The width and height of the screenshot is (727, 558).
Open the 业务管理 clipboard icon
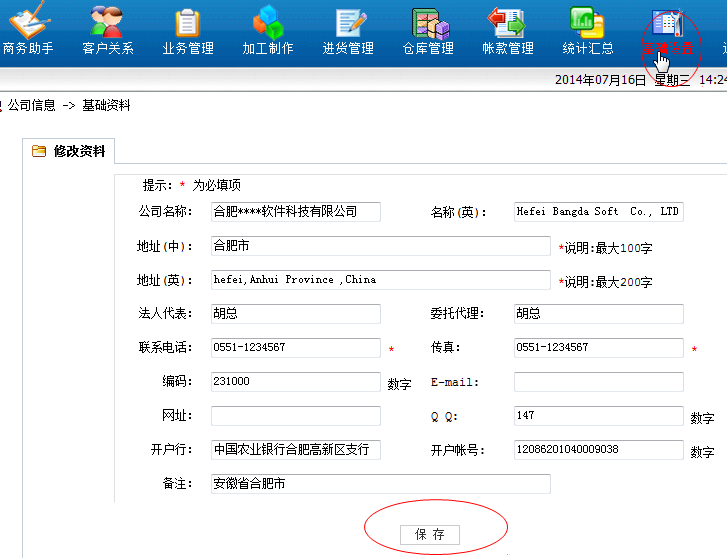tap(187, 23)
